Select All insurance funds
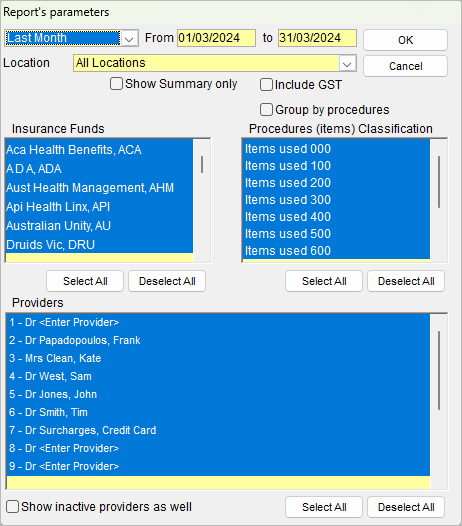Image resolution: width=462 pixels, height=526 pixels. click(85, 281)
